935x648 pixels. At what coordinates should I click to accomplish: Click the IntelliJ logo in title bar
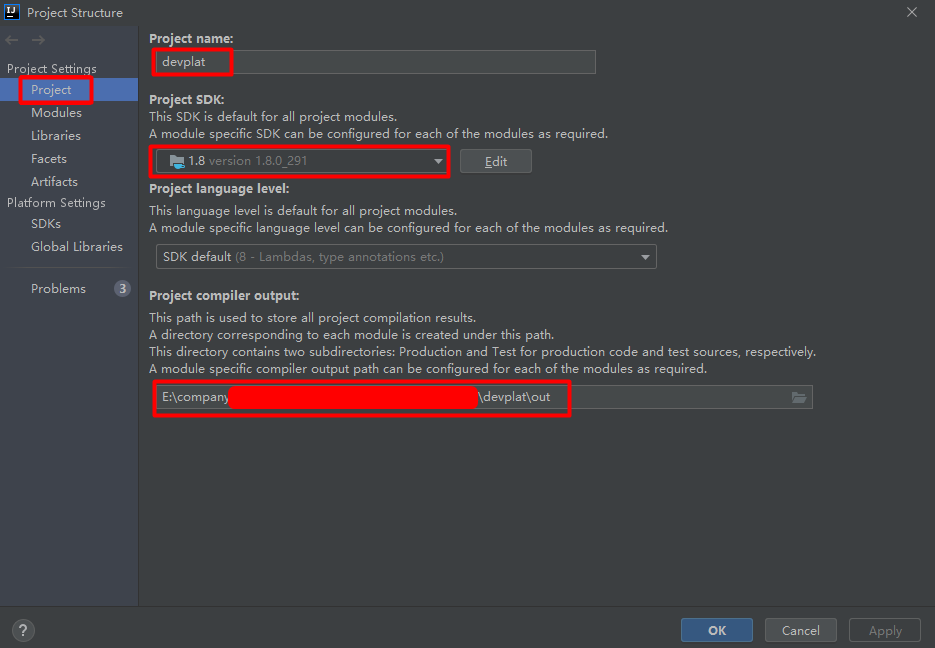(11, 12)
